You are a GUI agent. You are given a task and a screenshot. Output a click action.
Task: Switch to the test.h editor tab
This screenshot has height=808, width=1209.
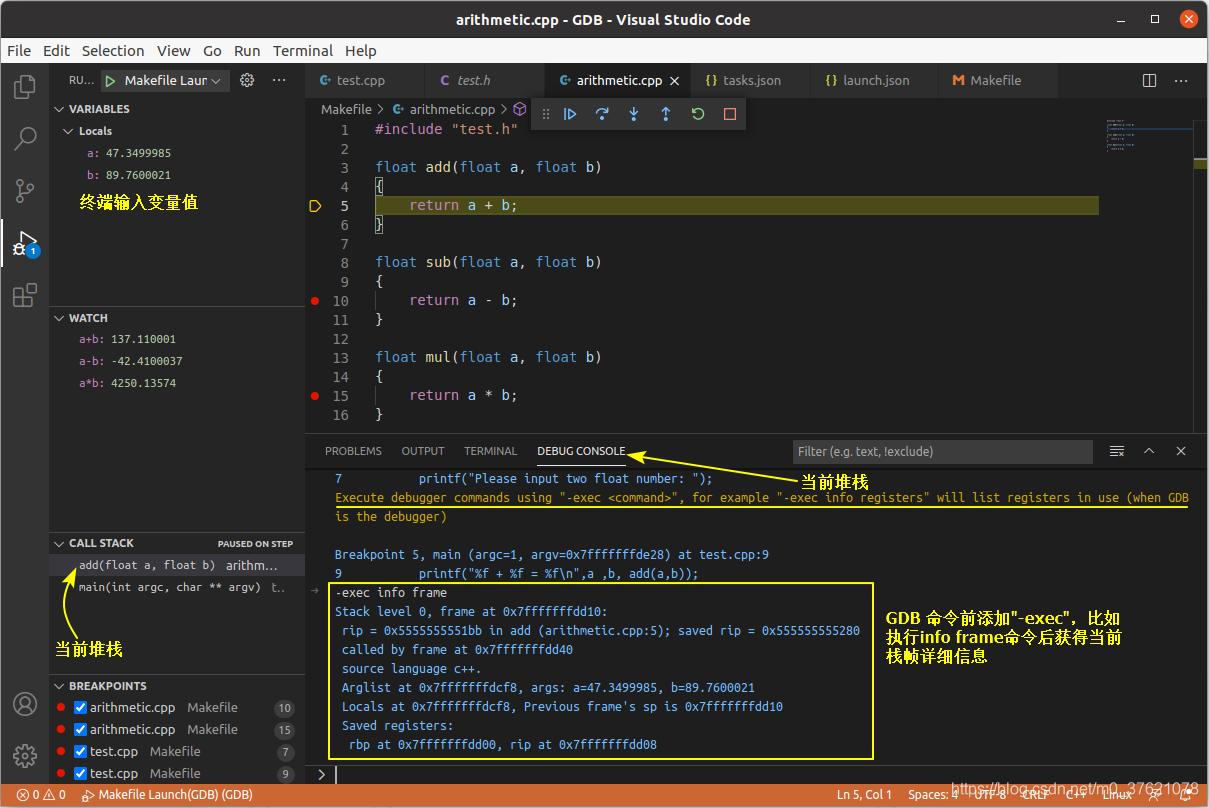pyautogui.click(x=485, y=80)
